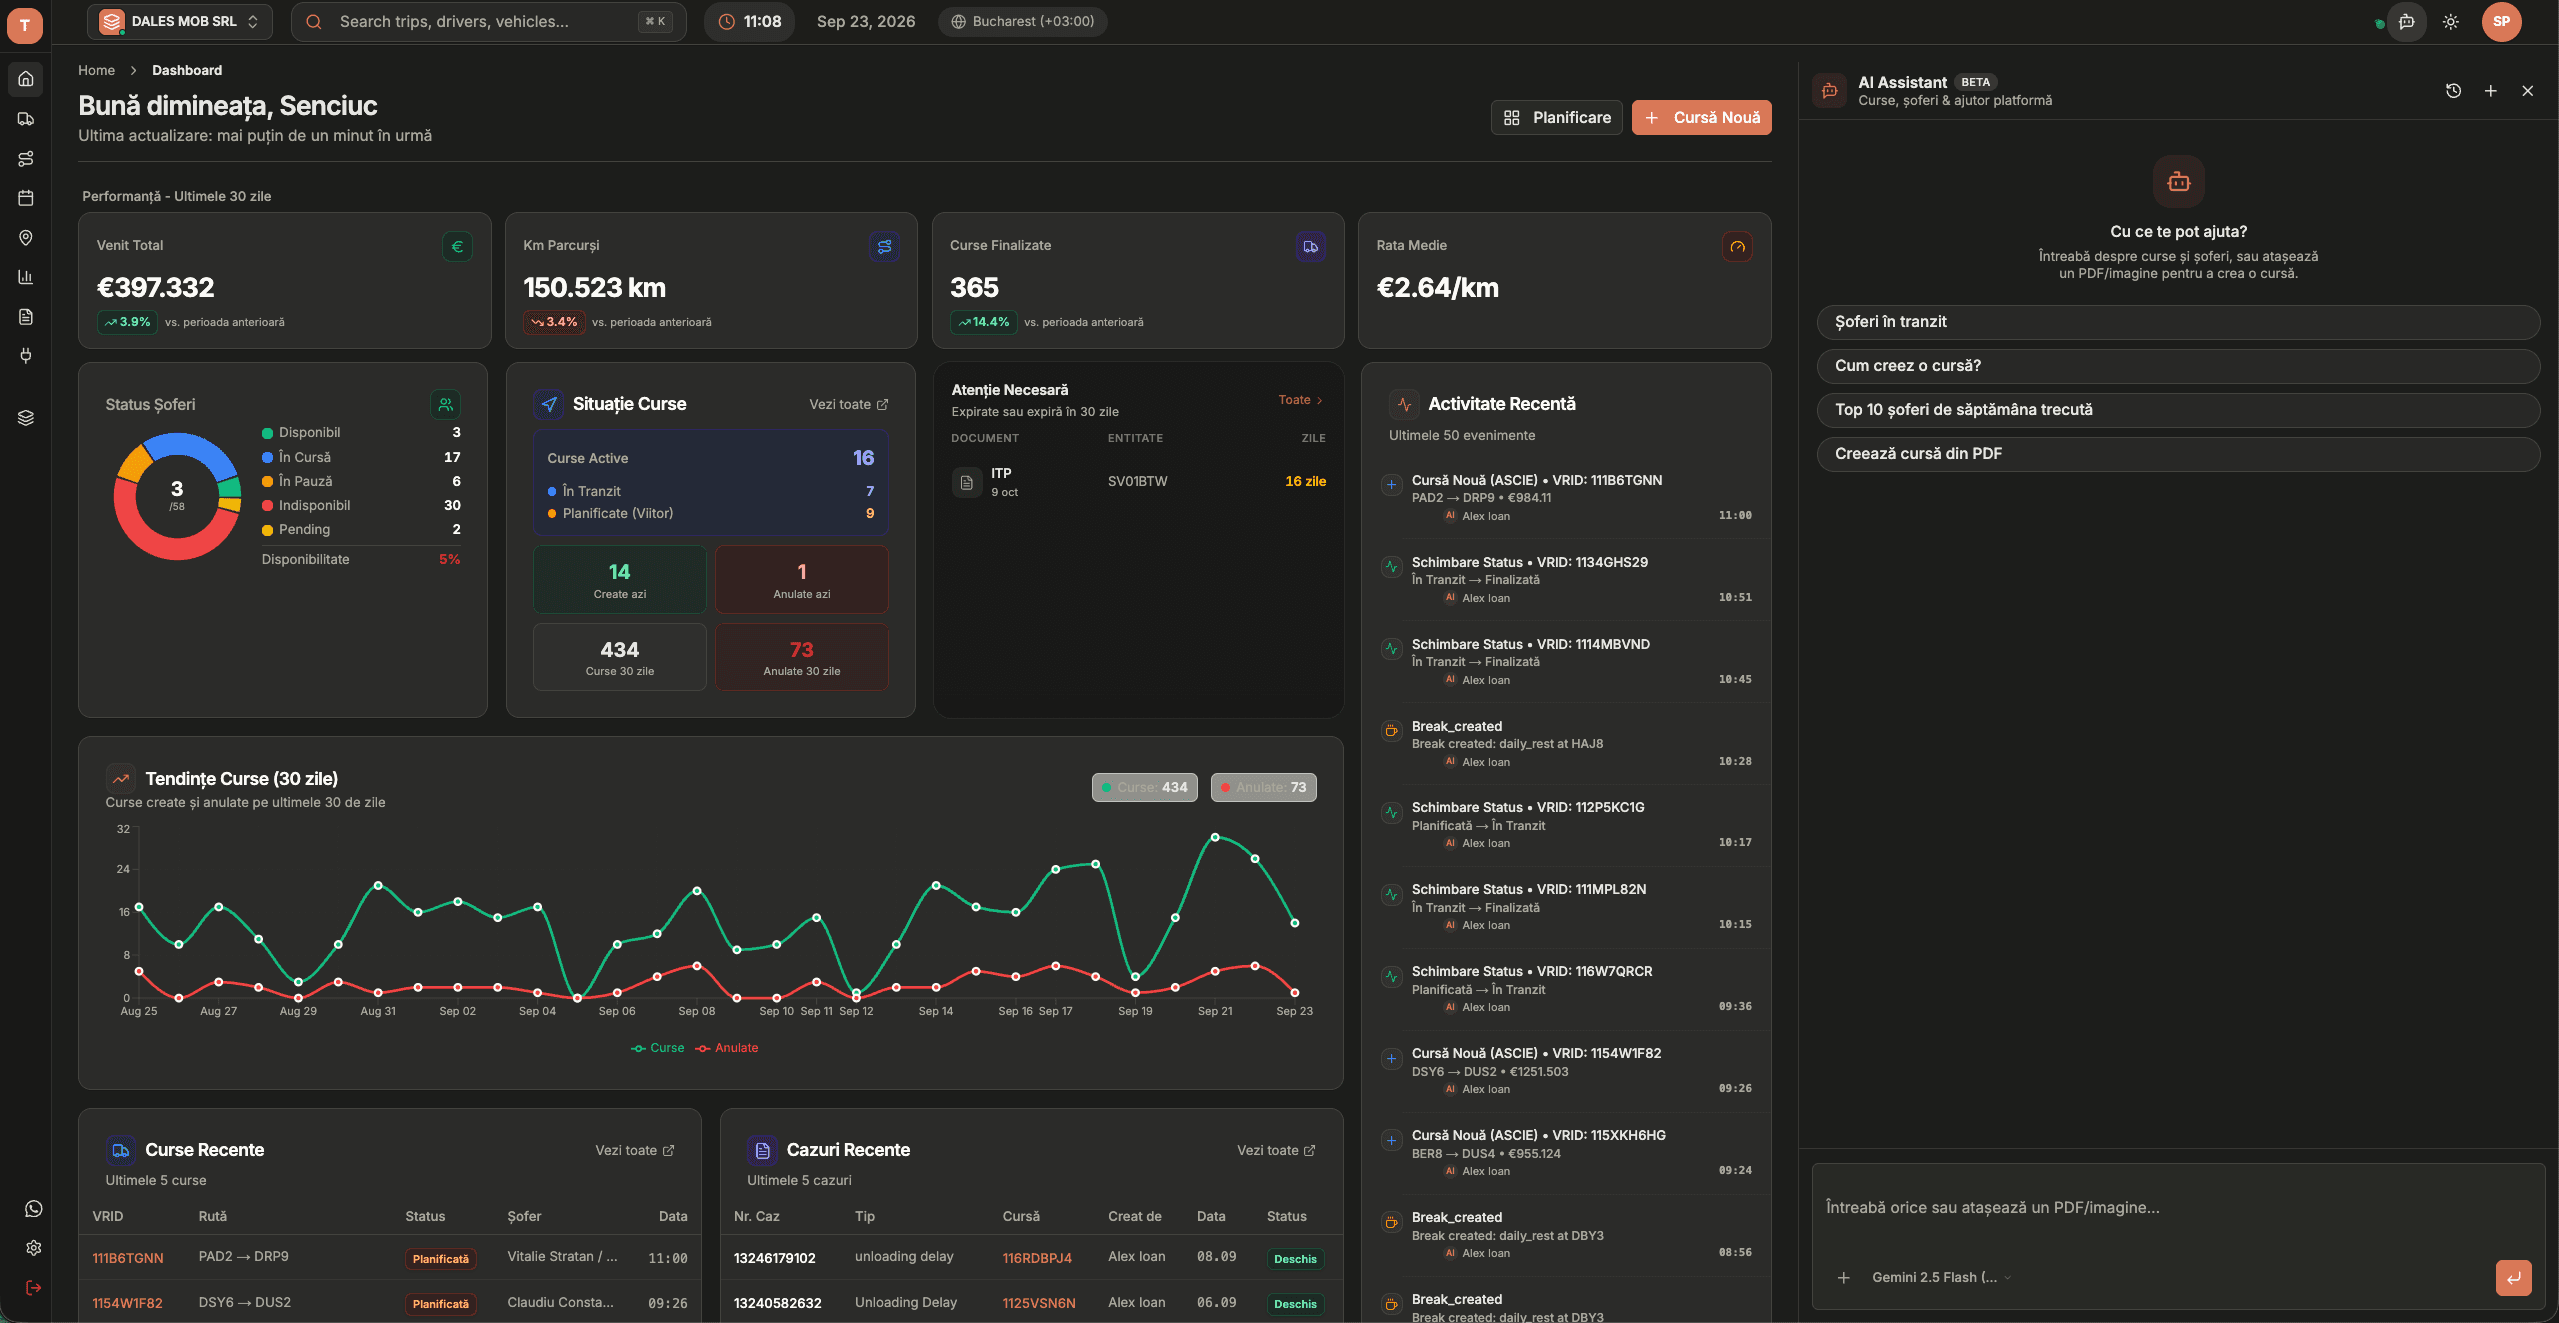Image resolution: width=2559 pixels, height=1323 pixels.
Task: Open the Home icon in sidebar
Action: [x=26, y=79]
